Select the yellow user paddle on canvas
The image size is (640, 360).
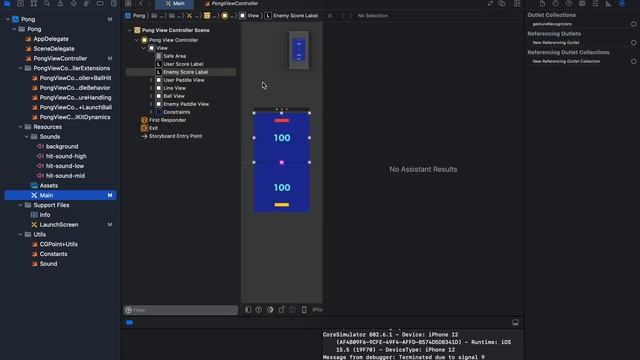(x=282, y=204)
